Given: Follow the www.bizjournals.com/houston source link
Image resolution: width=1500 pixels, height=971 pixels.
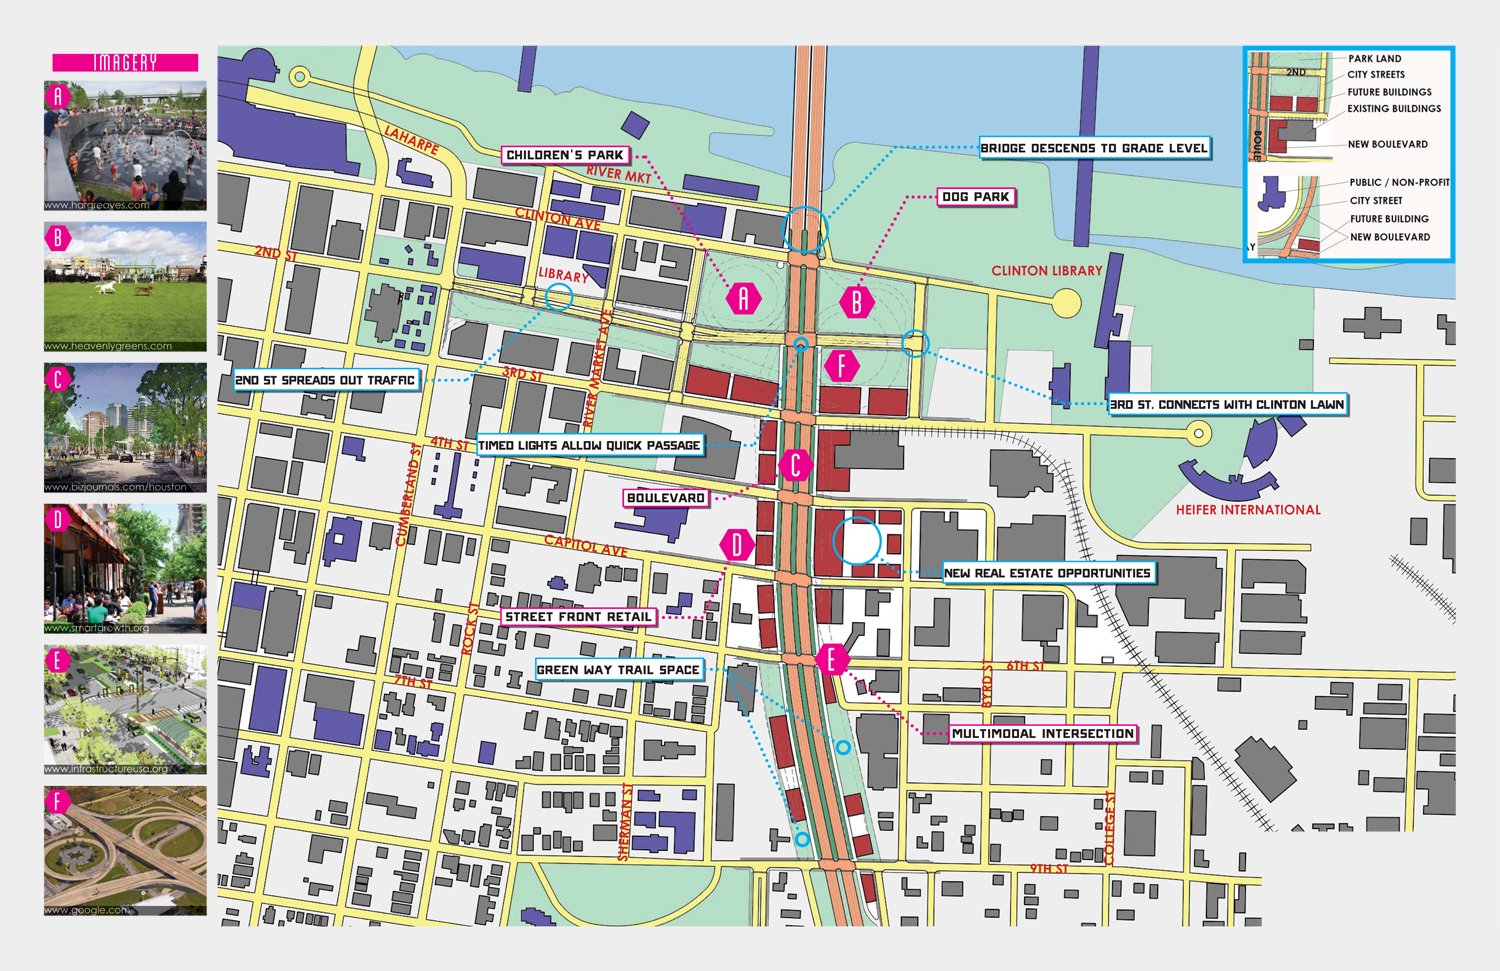Looking at the screenshot, I should click(x=116, y=487).
